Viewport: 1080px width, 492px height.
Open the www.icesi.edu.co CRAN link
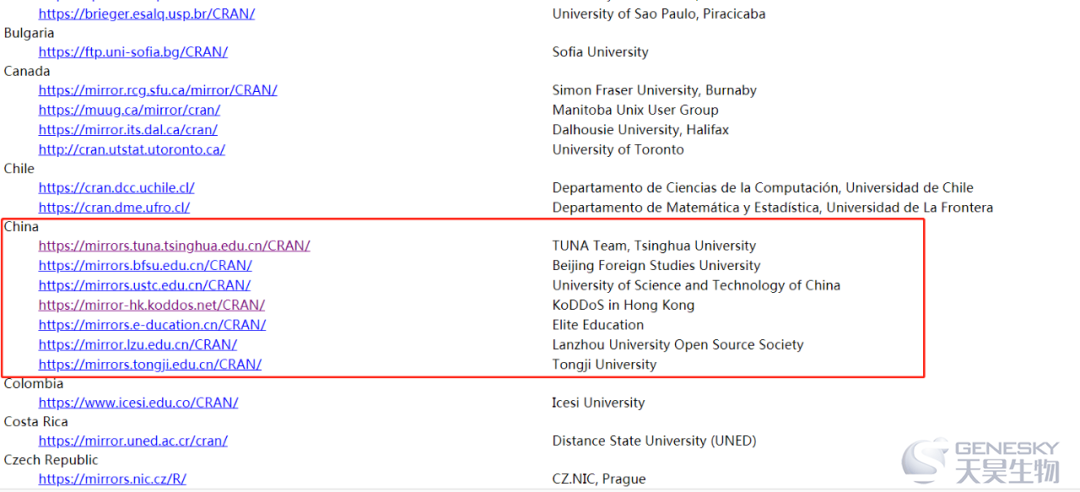pos(138,402)
